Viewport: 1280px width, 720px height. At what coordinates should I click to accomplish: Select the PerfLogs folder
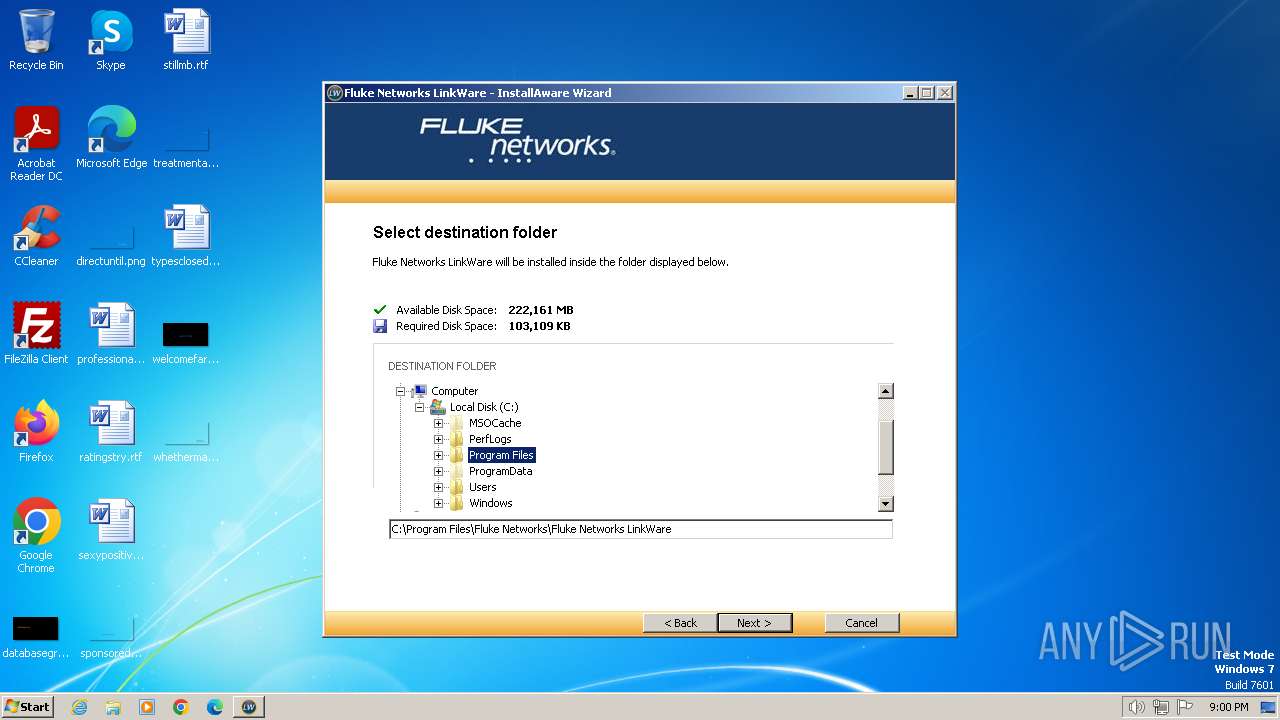pos(490,439)
